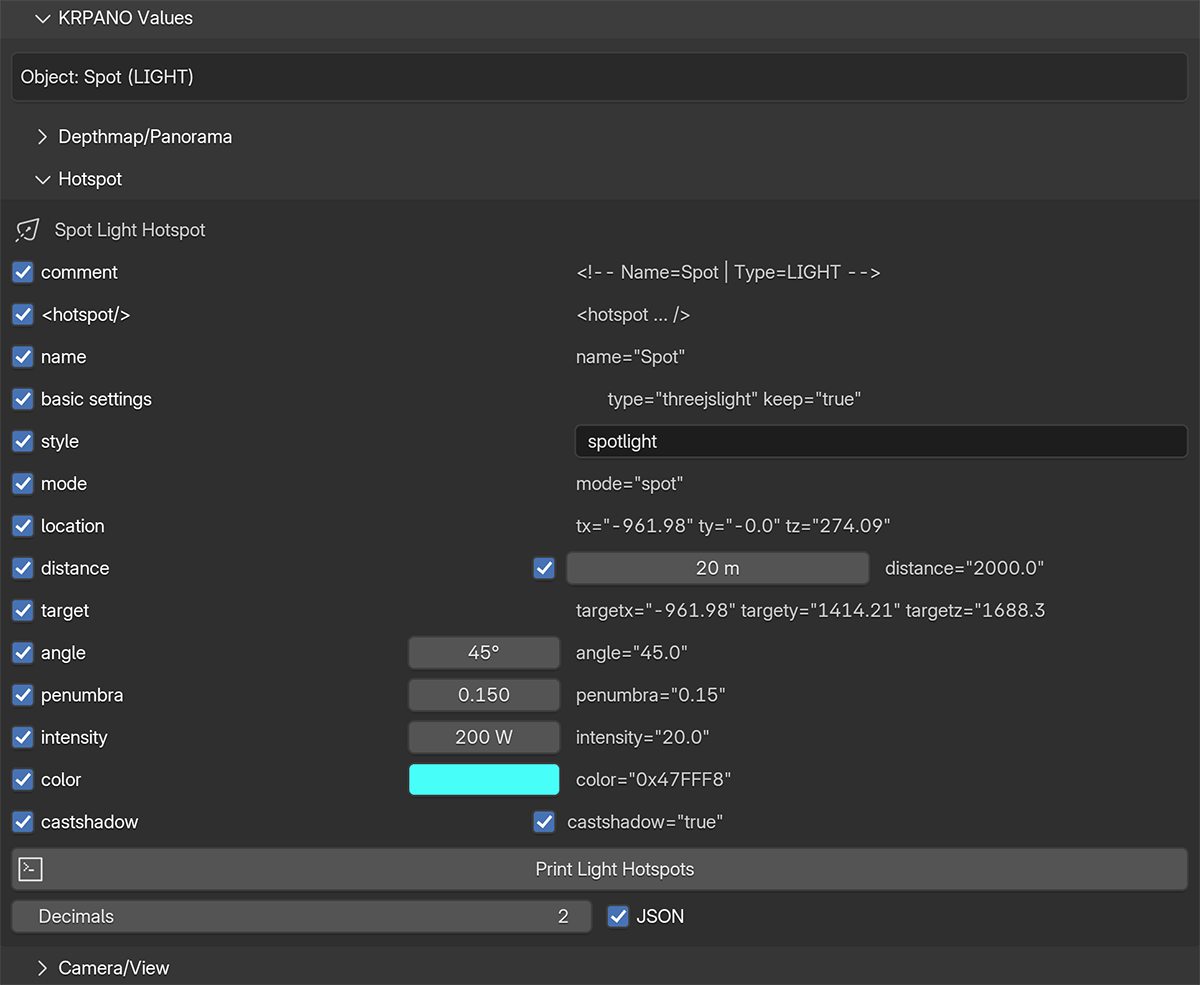This screenshot has height=985, width=1200.
Task: Click the console icon on Print button
Action: tap(31, 869)
